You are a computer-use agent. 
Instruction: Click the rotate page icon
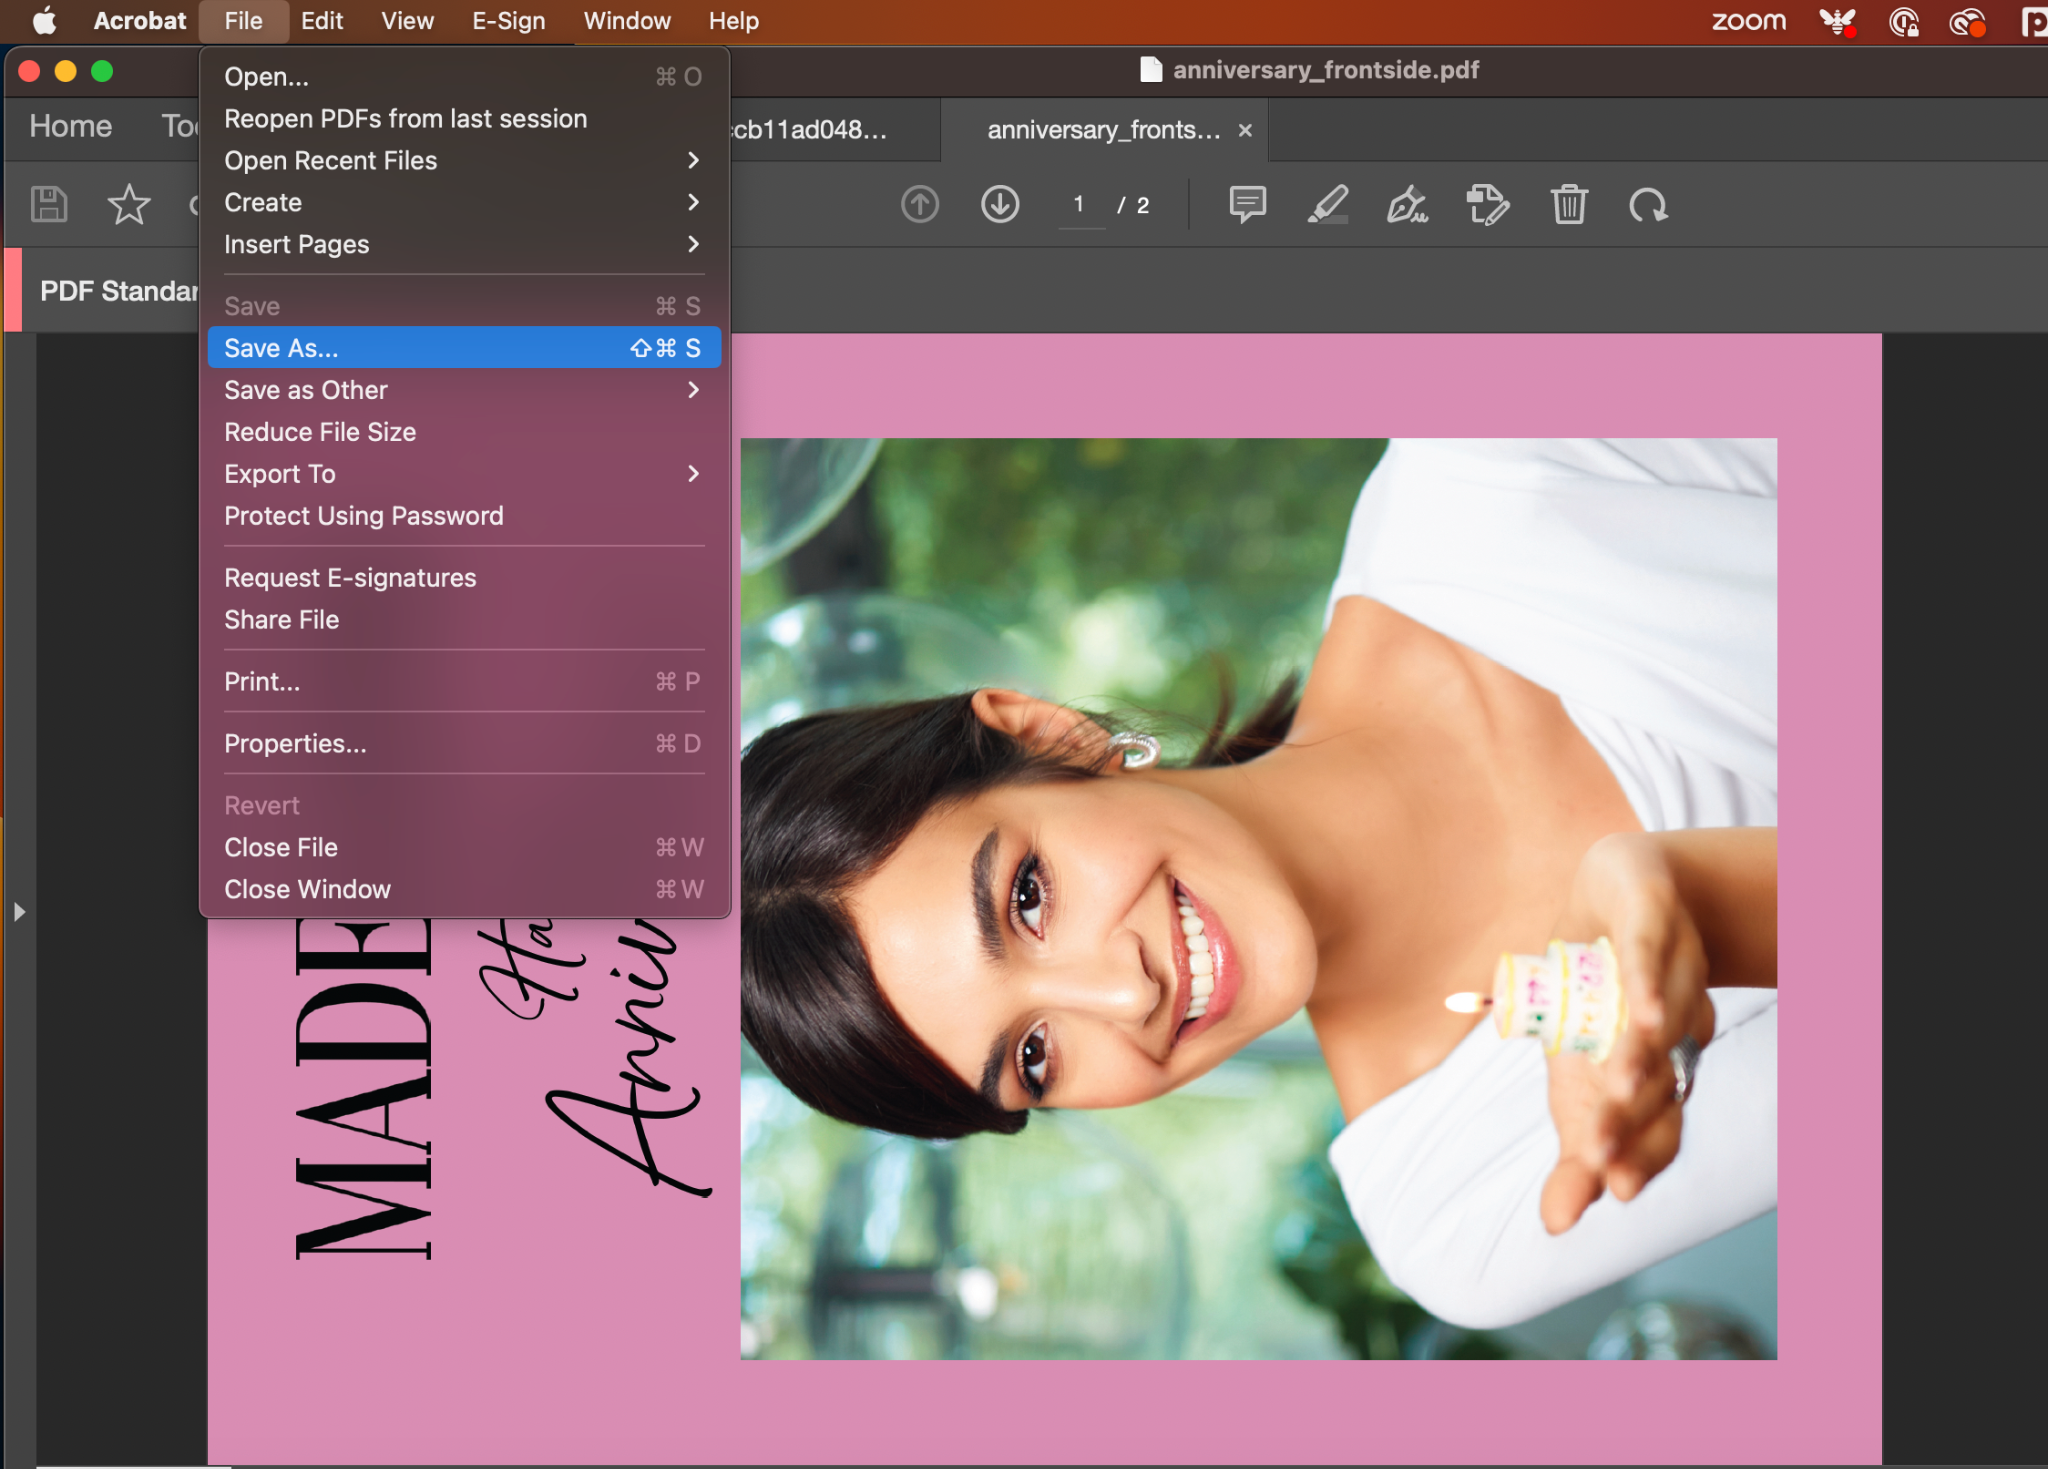1647,205
